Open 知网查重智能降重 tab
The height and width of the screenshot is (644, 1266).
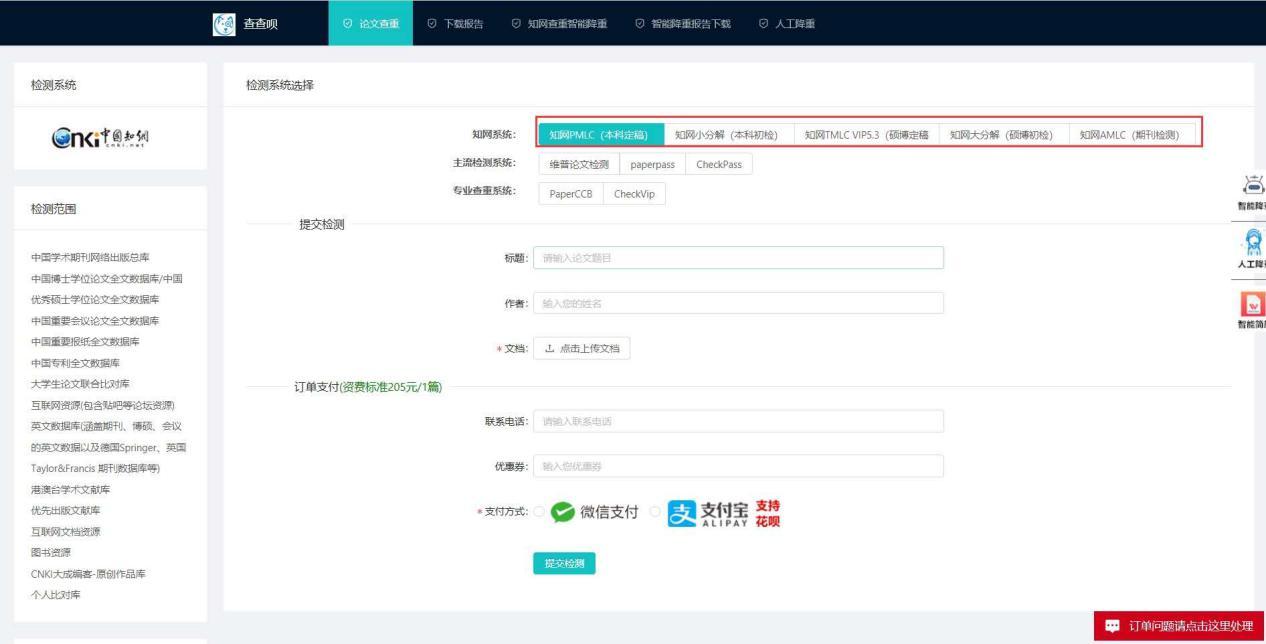click(564, 23)
